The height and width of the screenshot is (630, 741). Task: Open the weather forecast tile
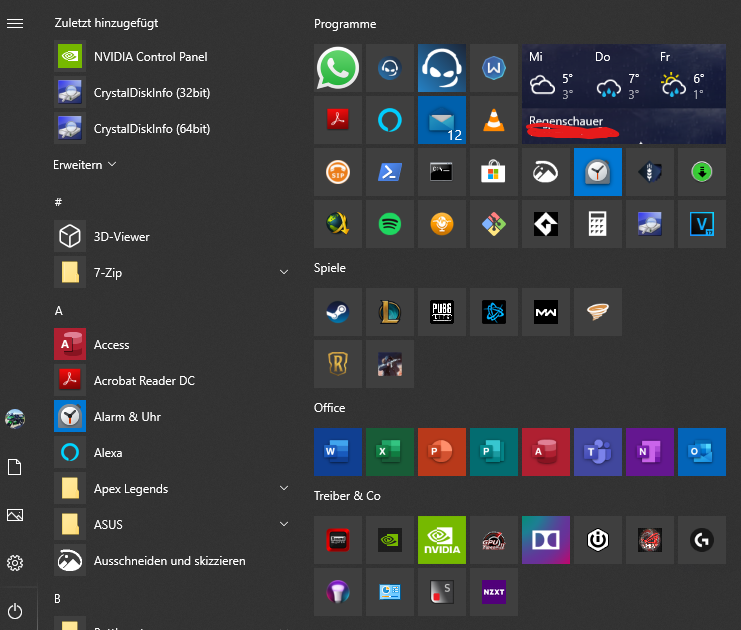(624, 94)
